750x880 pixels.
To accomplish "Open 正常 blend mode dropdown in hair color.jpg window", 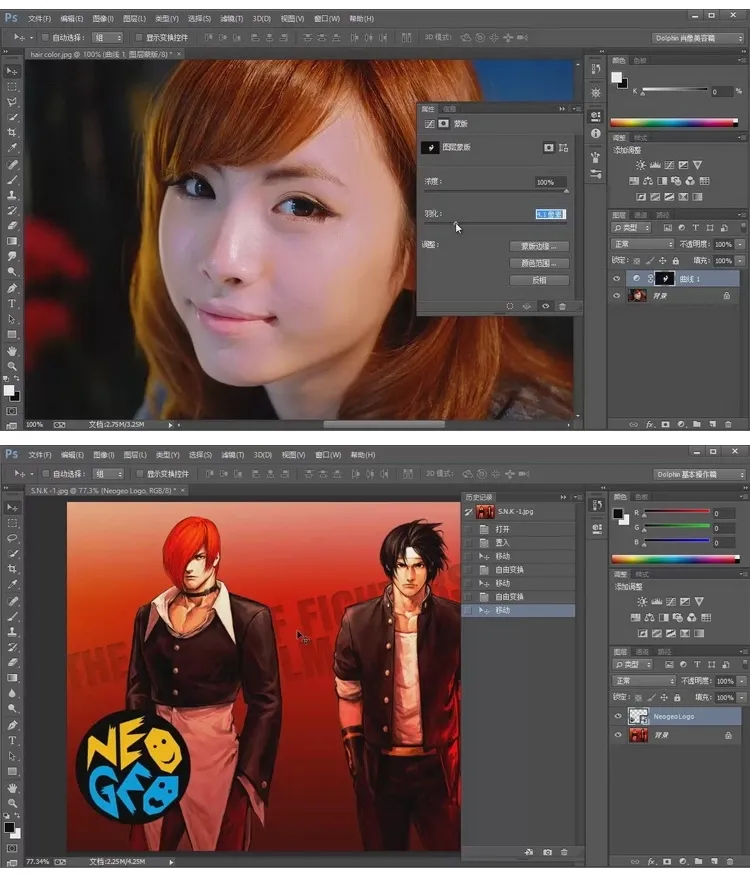I will coord(642,244).
